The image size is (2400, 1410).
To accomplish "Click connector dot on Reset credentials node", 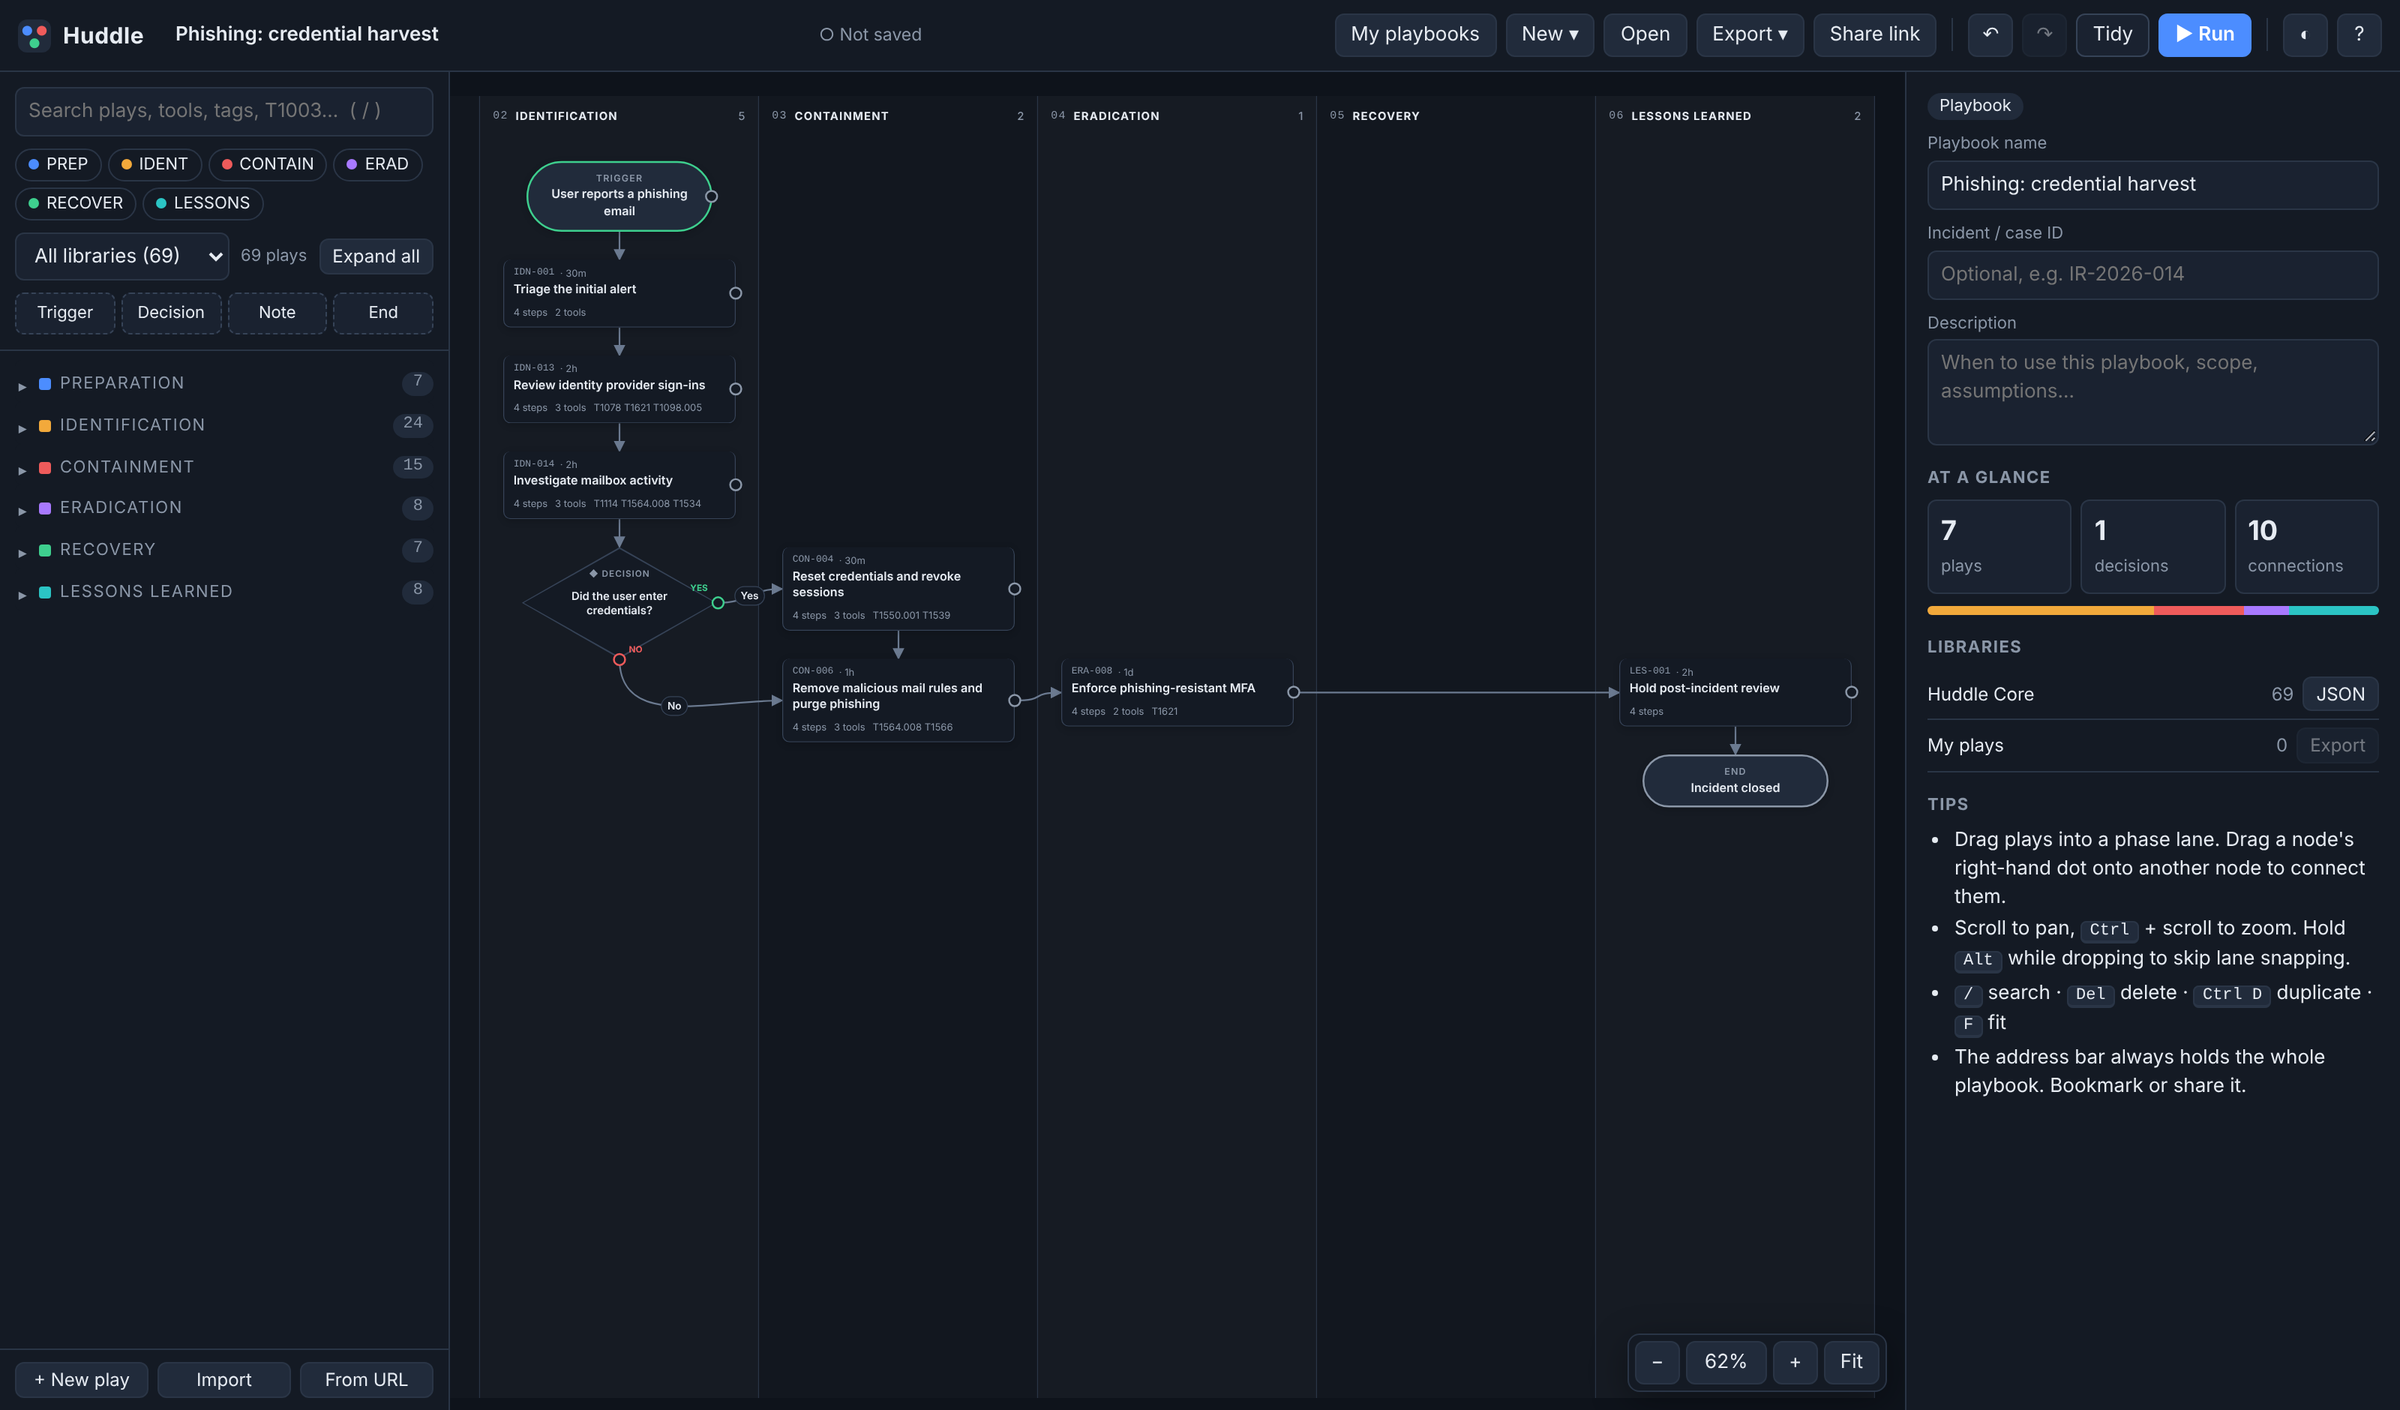I will coord(1015,589).
